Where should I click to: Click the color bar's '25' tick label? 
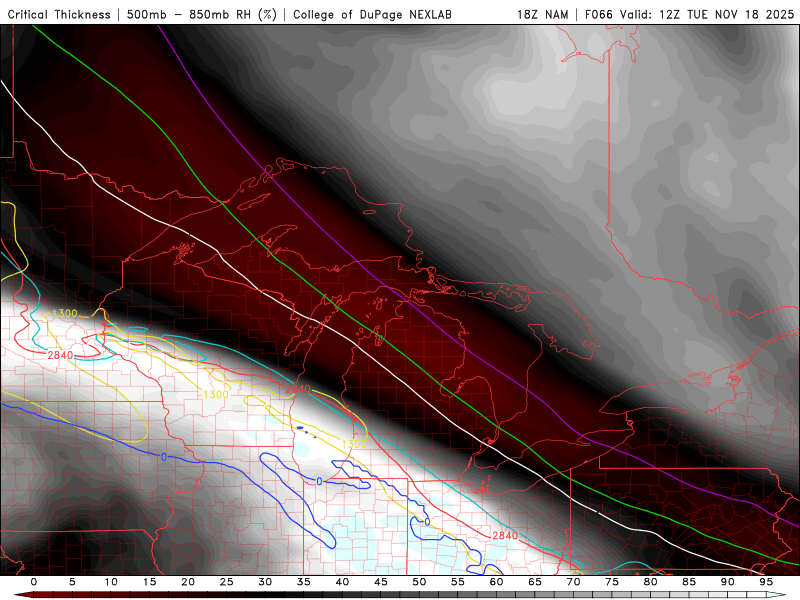point(227,582)
